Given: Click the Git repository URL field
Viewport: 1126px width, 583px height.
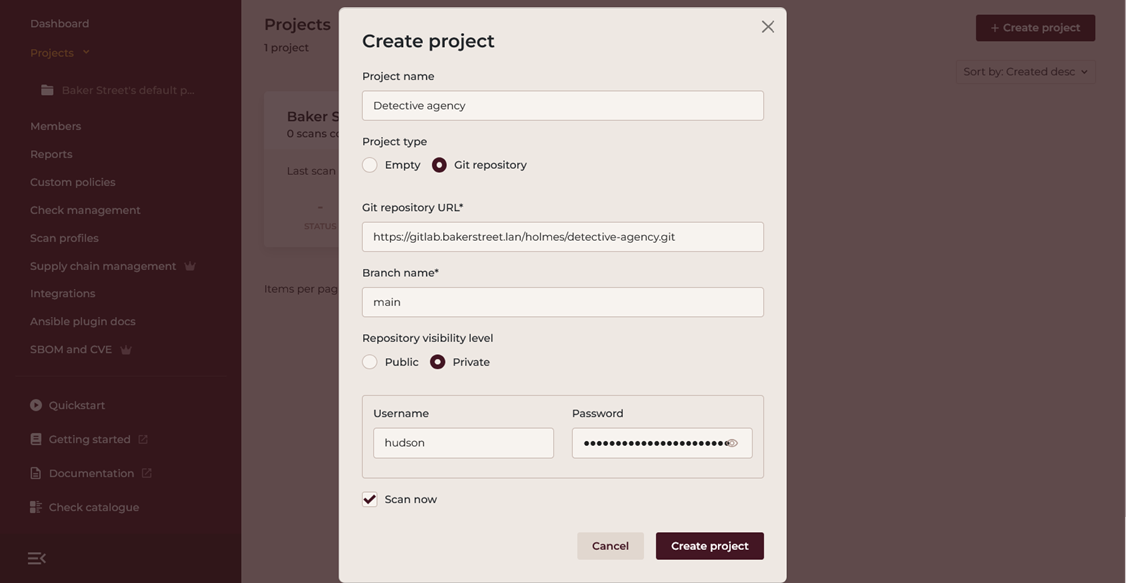Looking at the screenshot, I should 562,237.
